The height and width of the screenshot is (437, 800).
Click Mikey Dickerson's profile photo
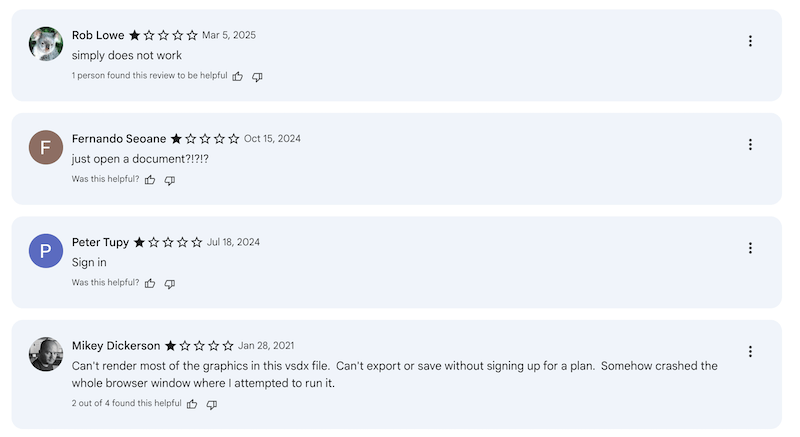pos(46,355)
